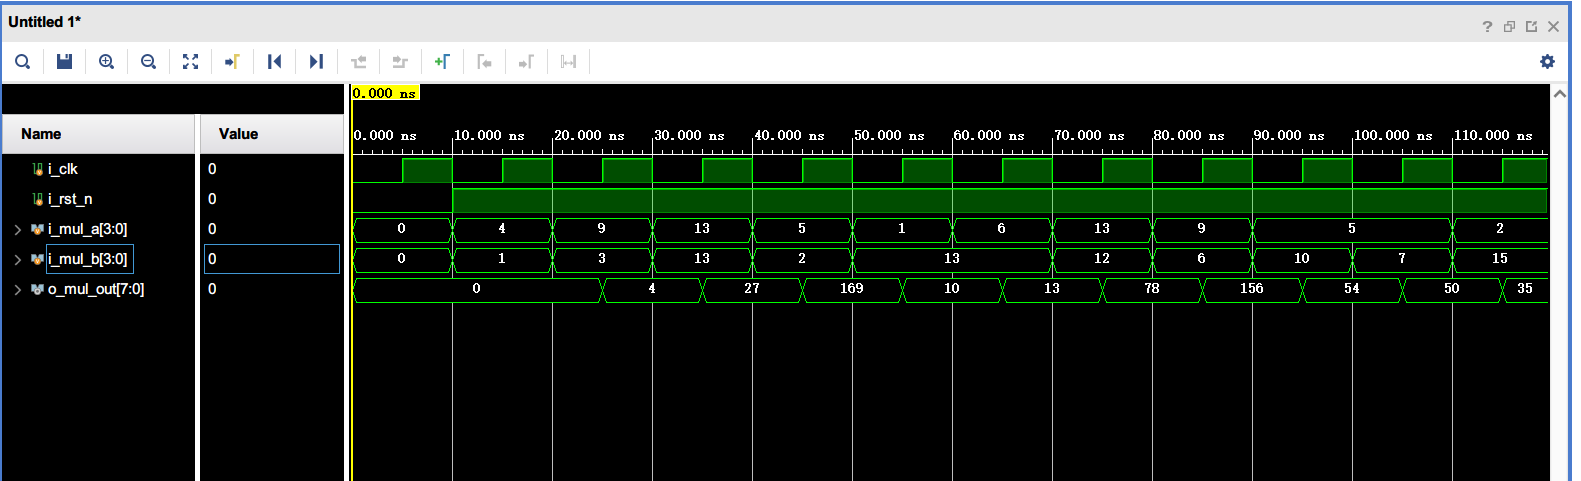This screenshot has height=481, width=1581.
Task: Save the waveform configuration
Action: pos(64,62)
